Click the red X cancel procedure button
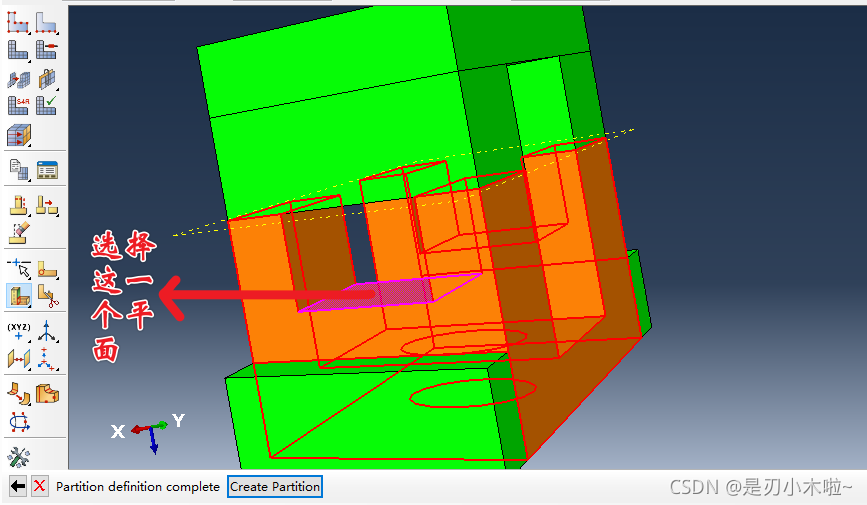 tap(40, 487)
